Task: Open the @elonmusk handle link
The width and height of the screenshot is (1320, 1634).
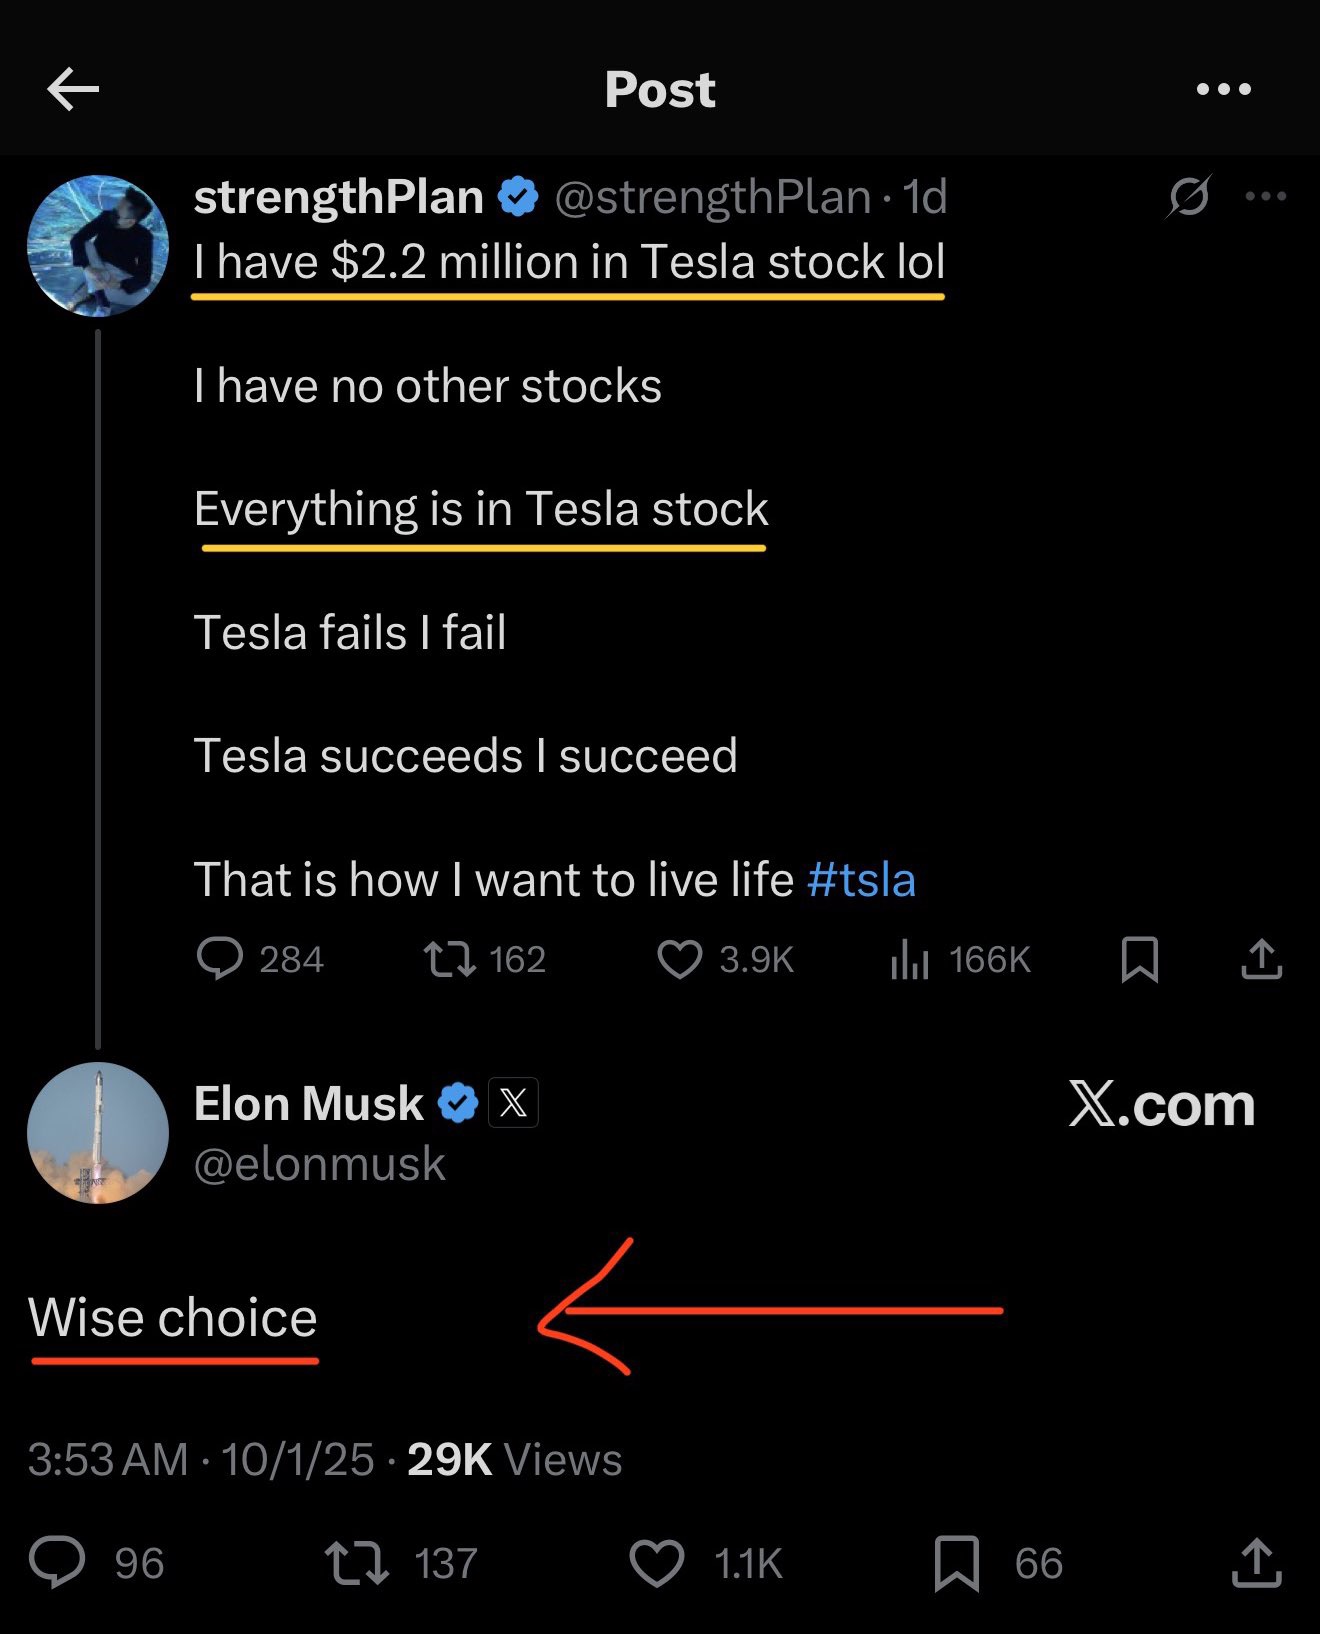Action: (x=320, y=1164)
